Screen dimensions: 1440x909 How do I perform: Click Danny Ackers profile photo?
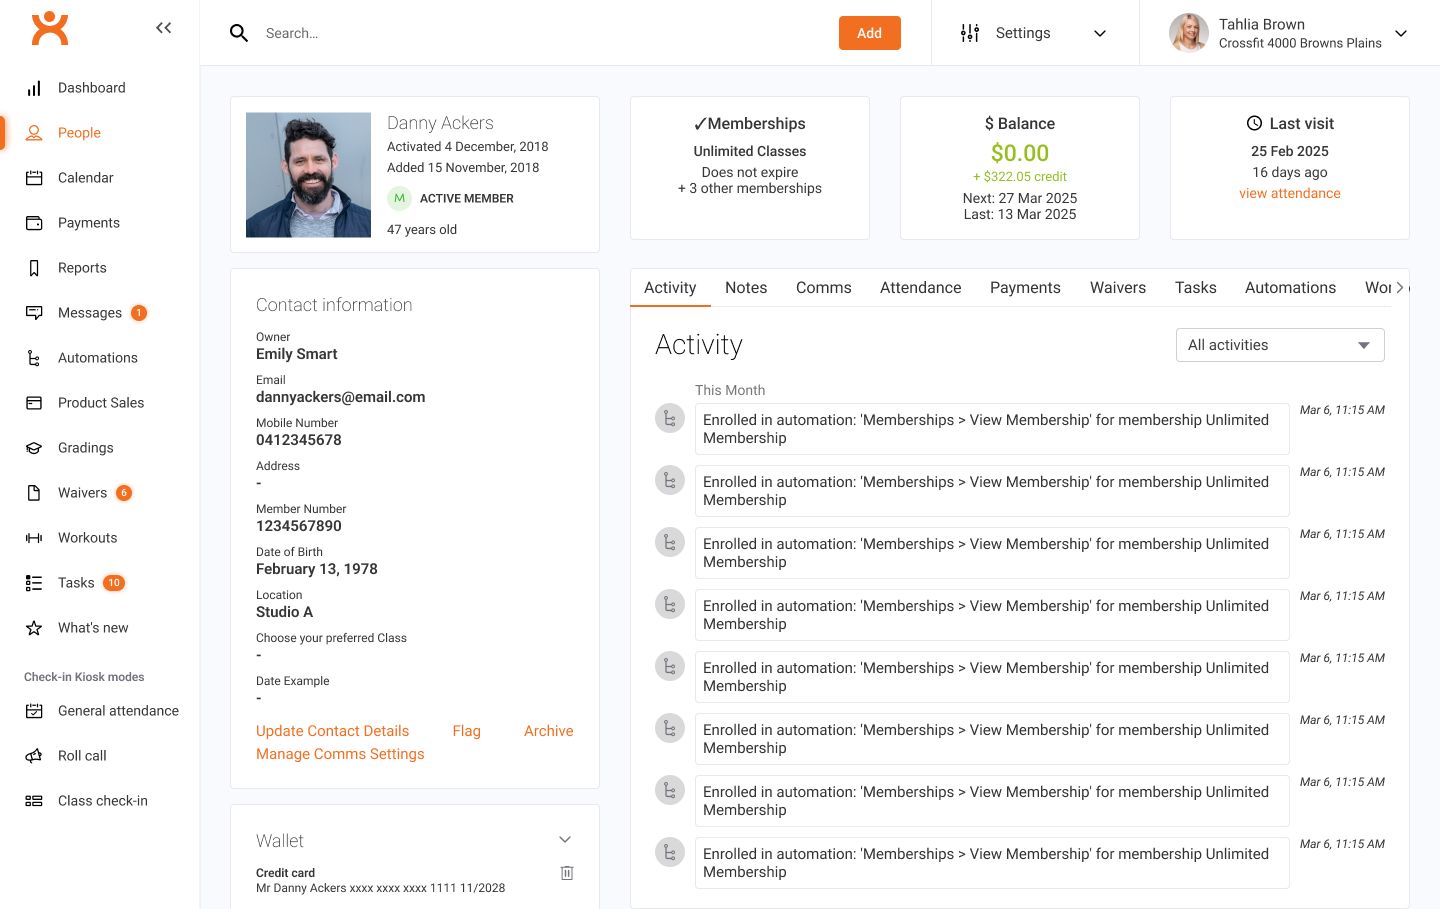308,175
